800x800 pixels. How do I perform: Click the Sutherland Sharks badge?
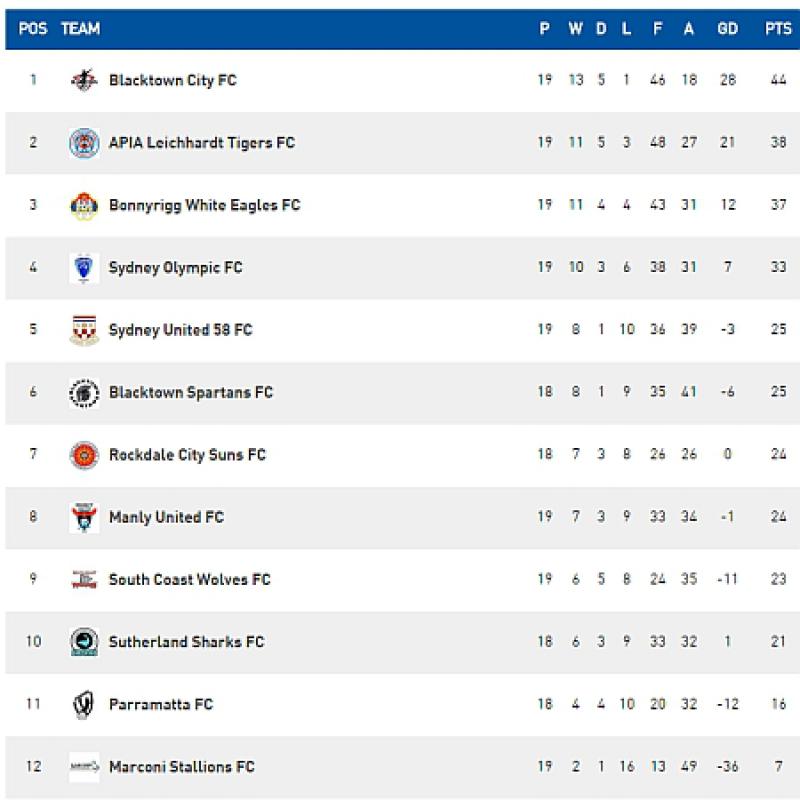click(x=84, y=642)
